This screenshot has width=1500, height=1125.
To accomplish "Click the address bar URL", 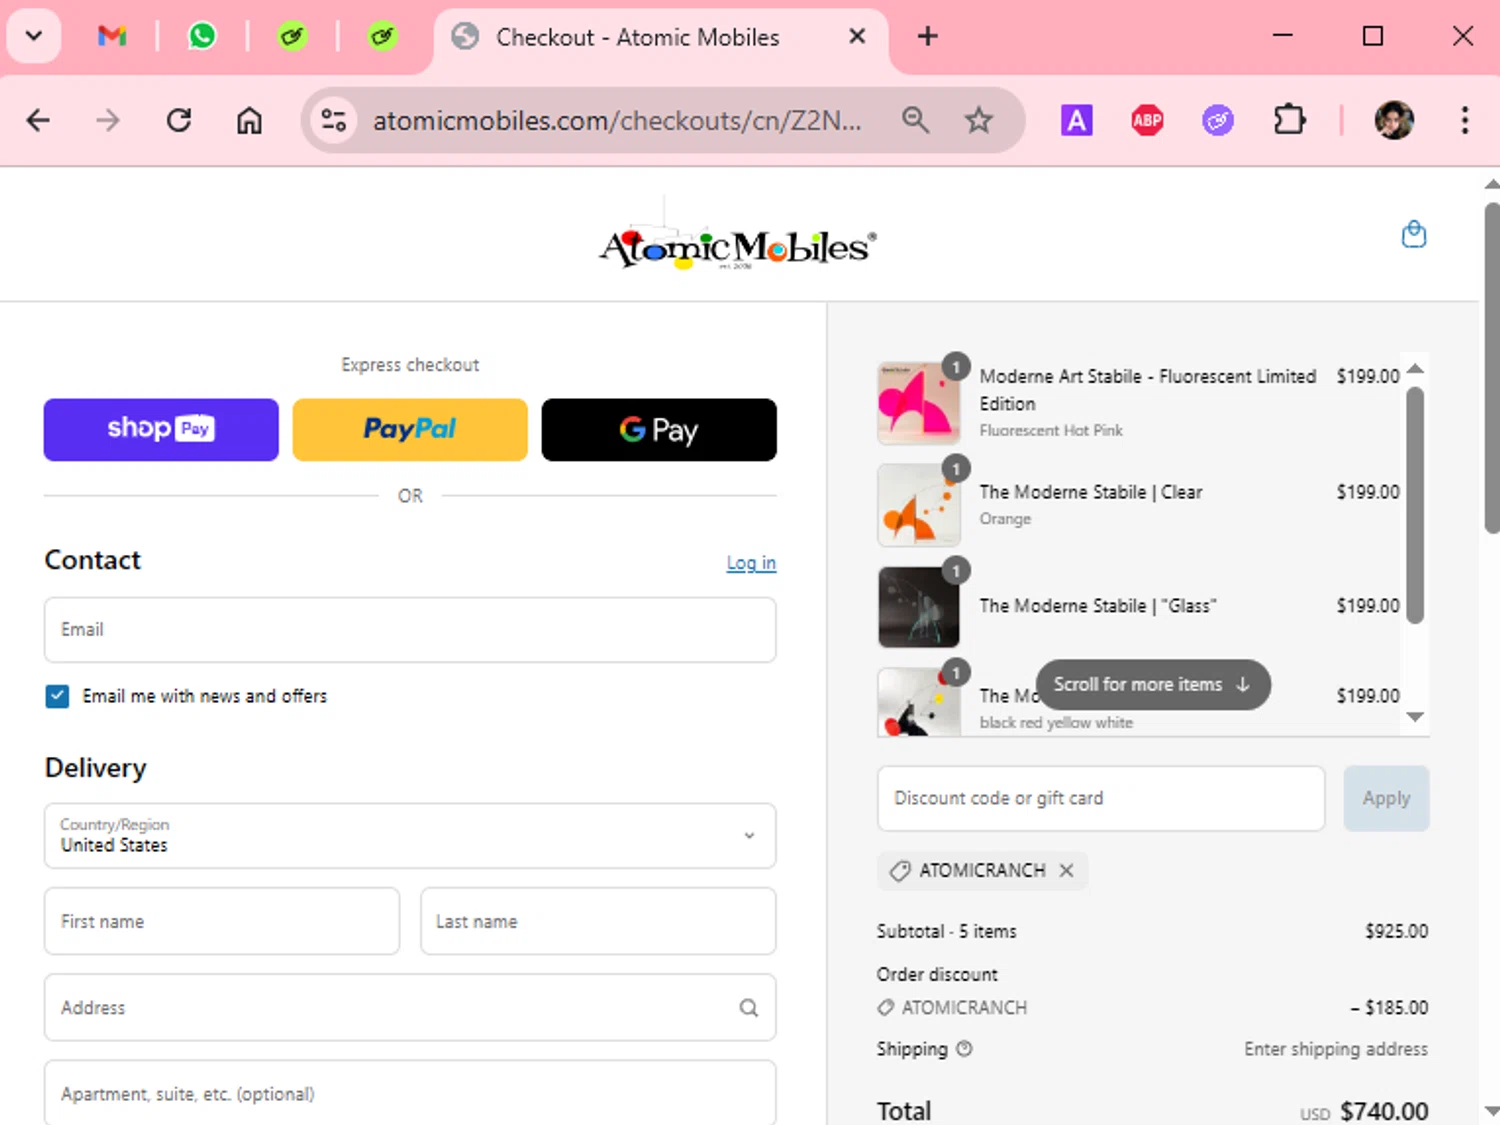I will tap(616, 121).
